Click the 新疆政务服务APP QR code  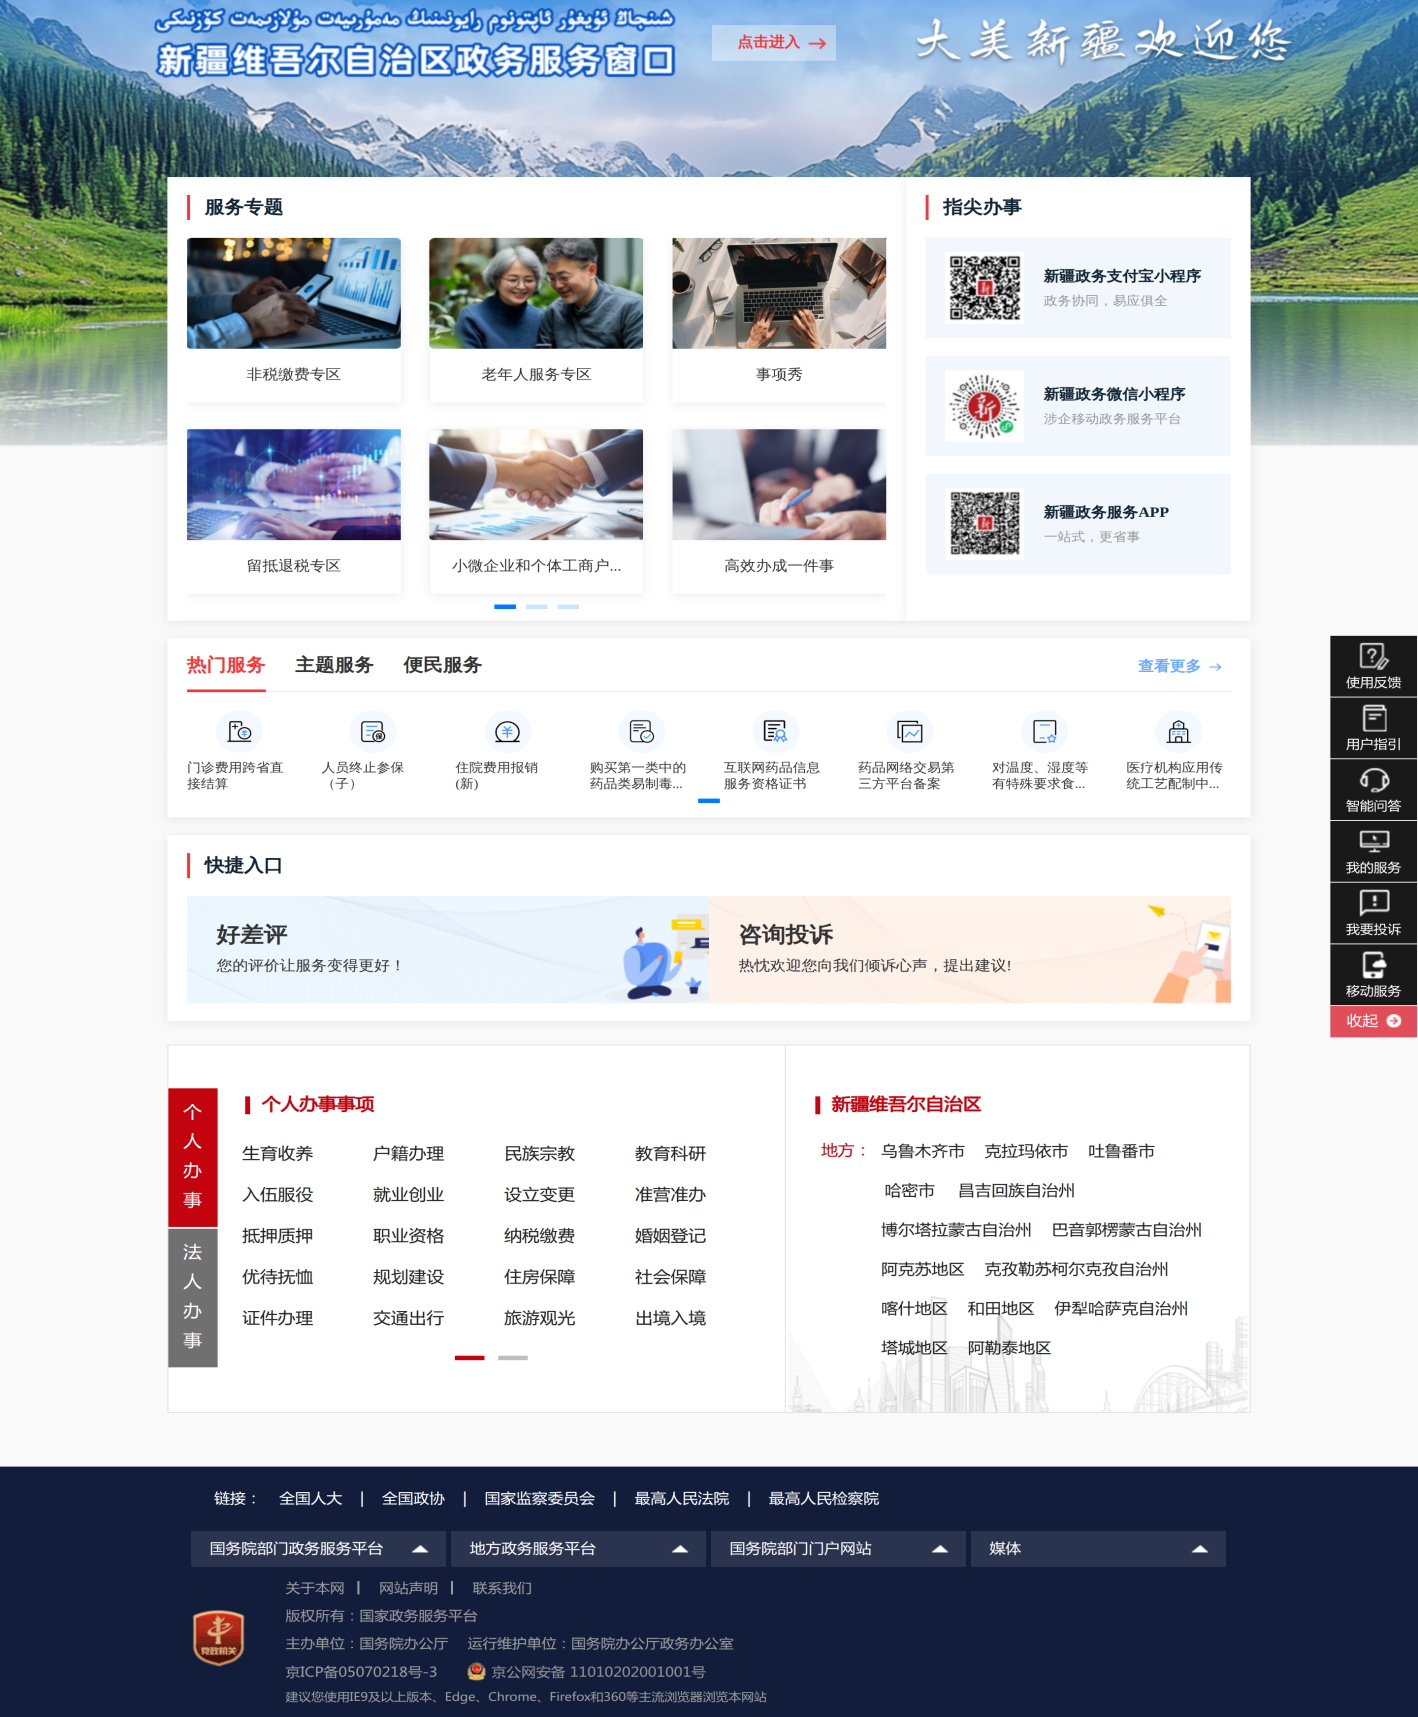coord(985,523)
